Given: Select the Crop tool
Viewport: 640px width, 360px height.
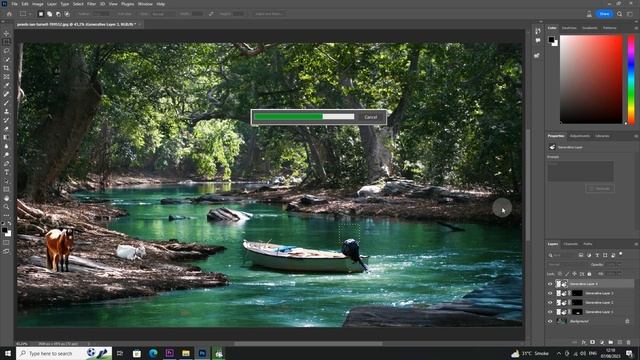Looking at the screenshot, I should pos(6,68).
